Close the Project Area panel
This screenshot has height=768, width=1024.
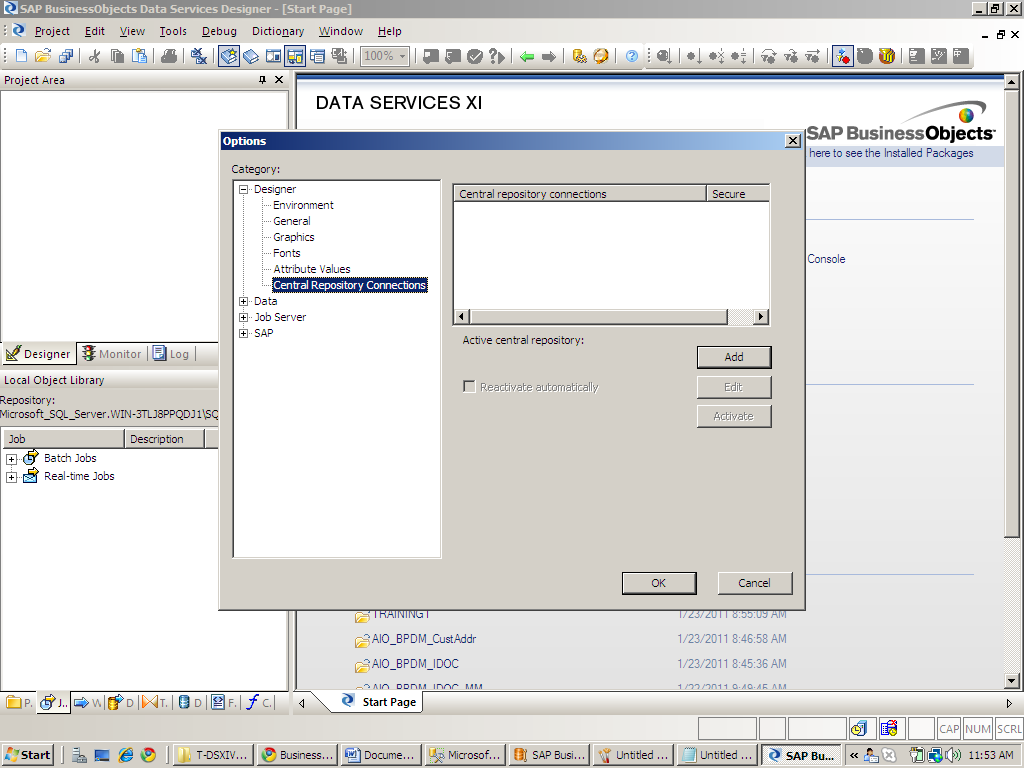pyautogui.click(x=279, y=80)
